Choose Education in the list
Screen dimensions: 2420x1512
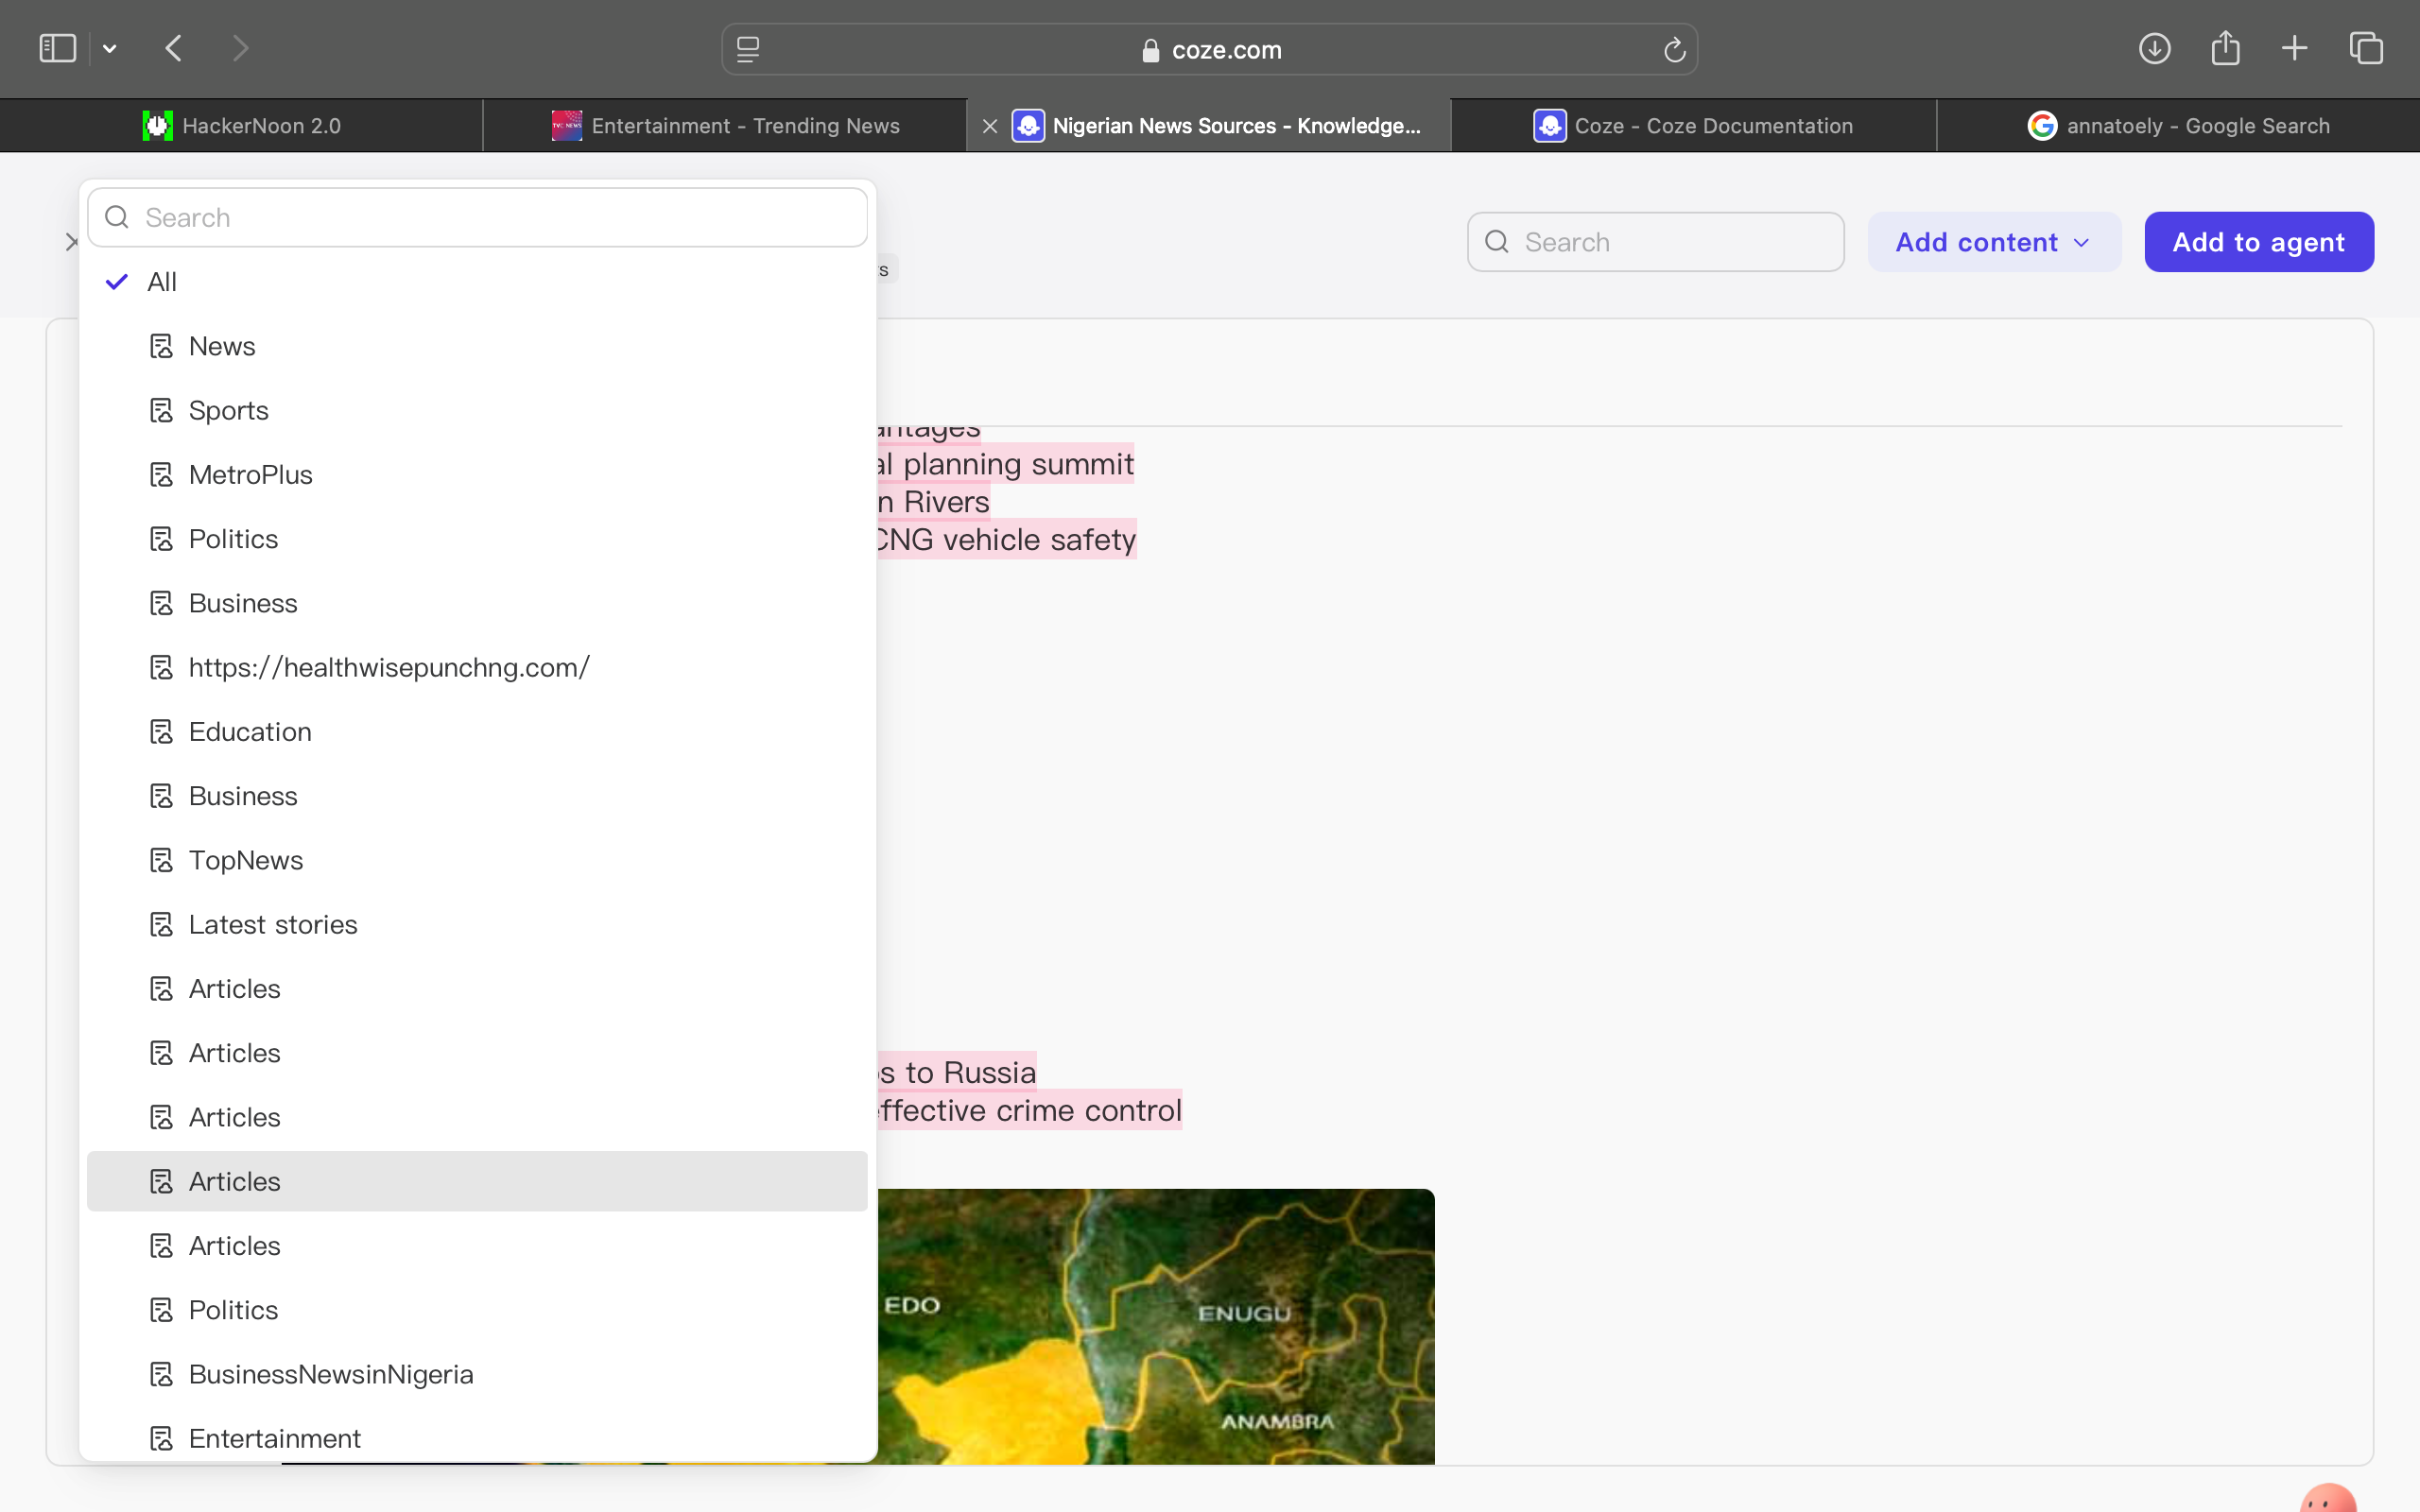pos(477,732)
